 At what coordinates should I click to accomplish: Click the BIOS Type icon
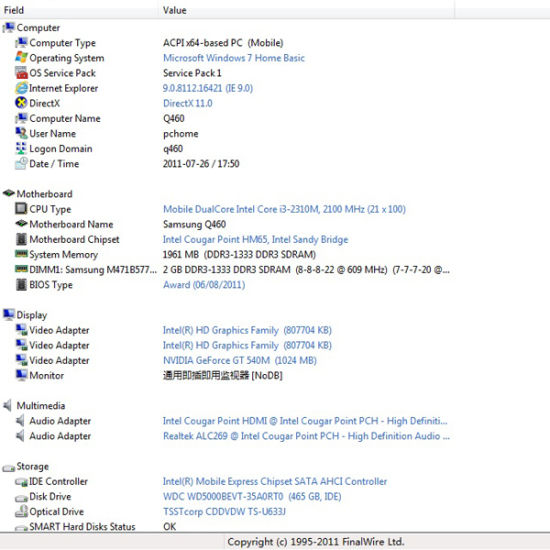[x=21, y=284]
